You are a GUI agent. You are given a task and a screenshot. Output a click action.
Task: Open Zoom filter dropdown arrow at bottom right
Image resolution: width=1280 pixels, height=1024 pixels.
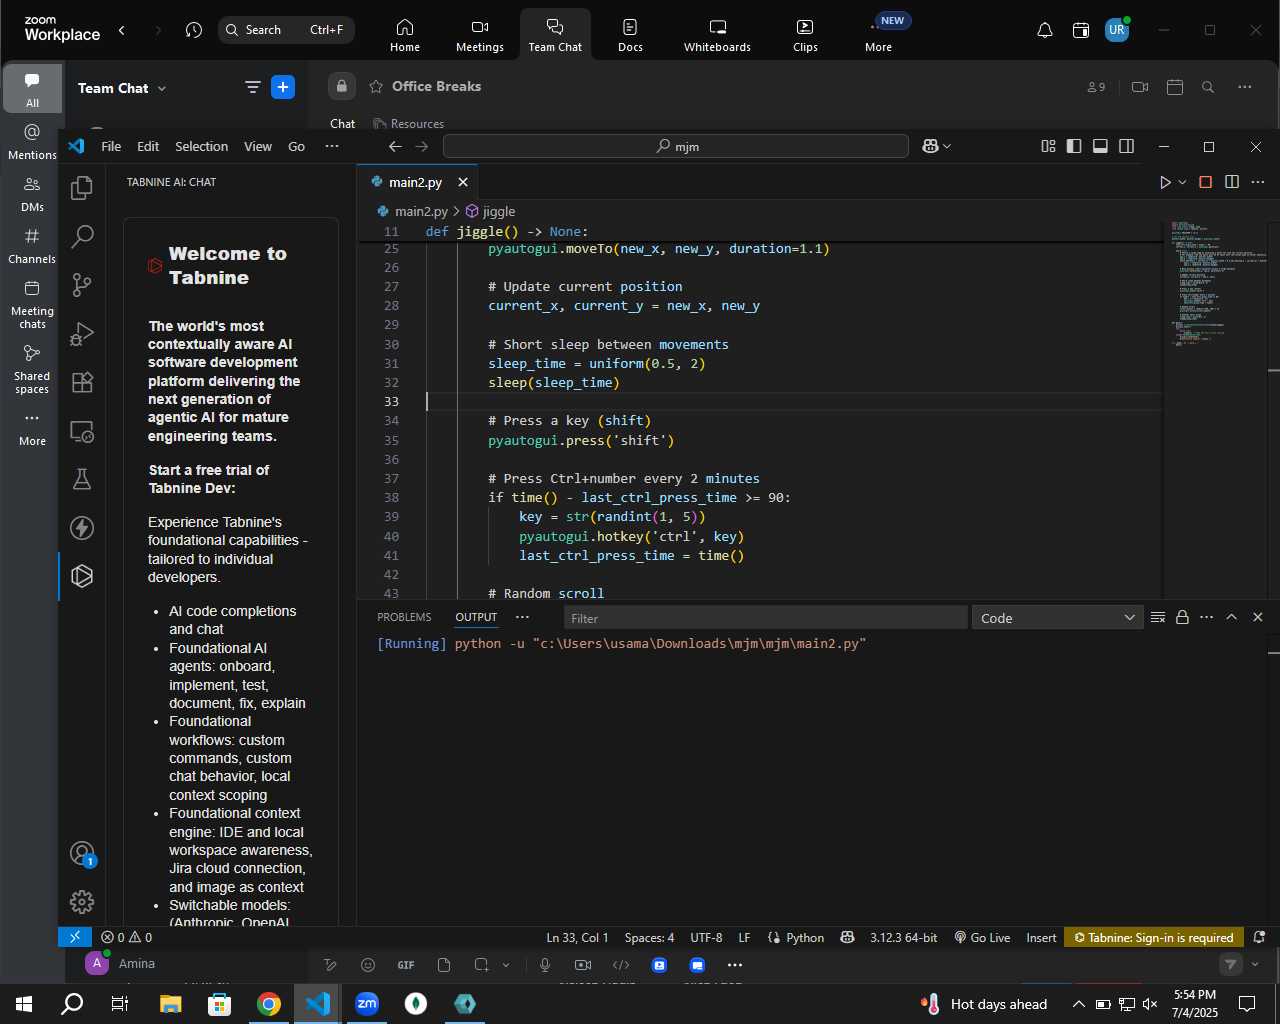coord(1255,964)
